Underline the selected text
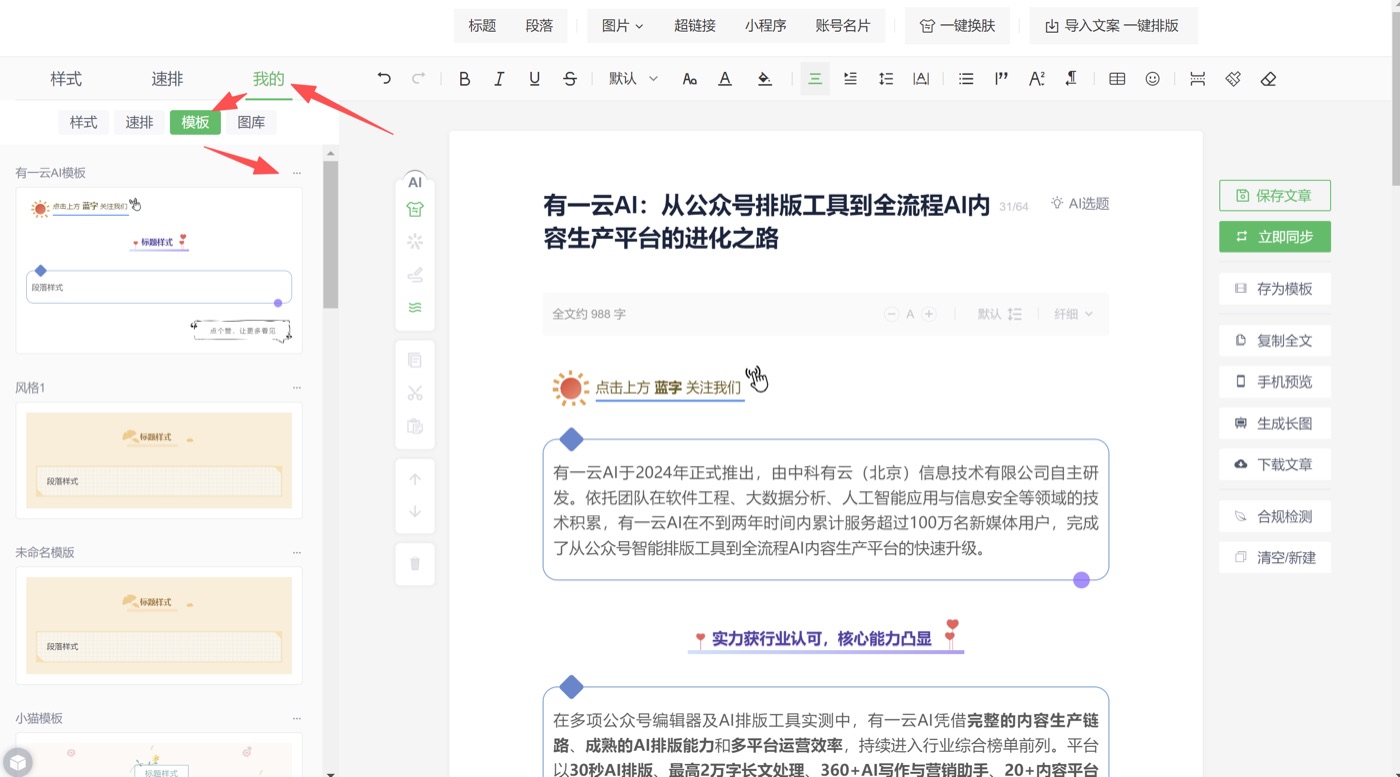 (535, 79)
